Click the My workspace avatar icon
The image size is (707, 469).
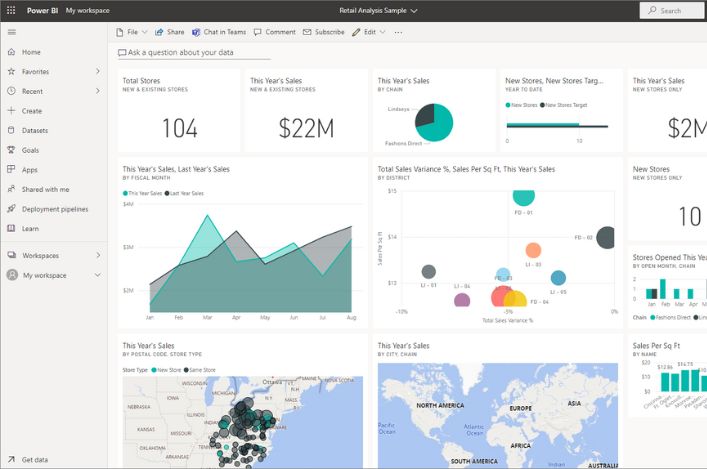[x=13, y=275]
